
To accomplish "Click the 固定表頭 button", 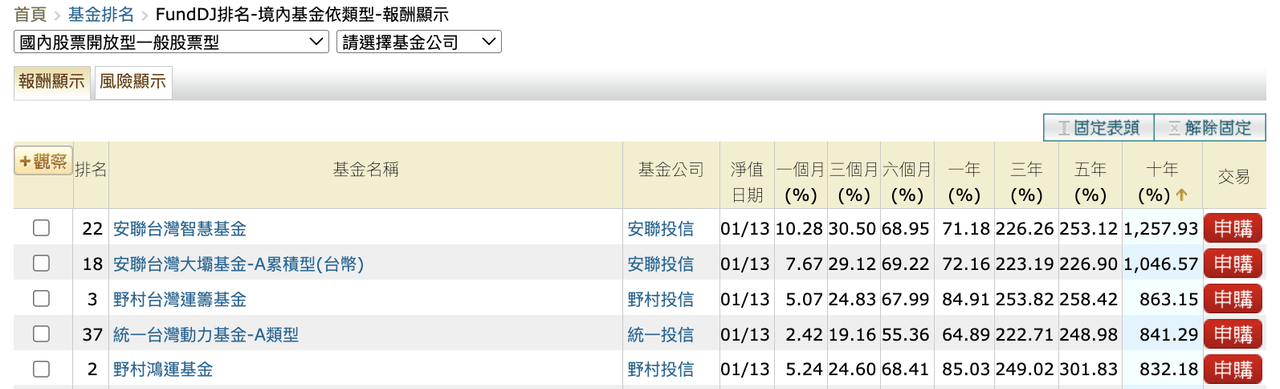I will pyautogui.click(x=1098, y=128).
